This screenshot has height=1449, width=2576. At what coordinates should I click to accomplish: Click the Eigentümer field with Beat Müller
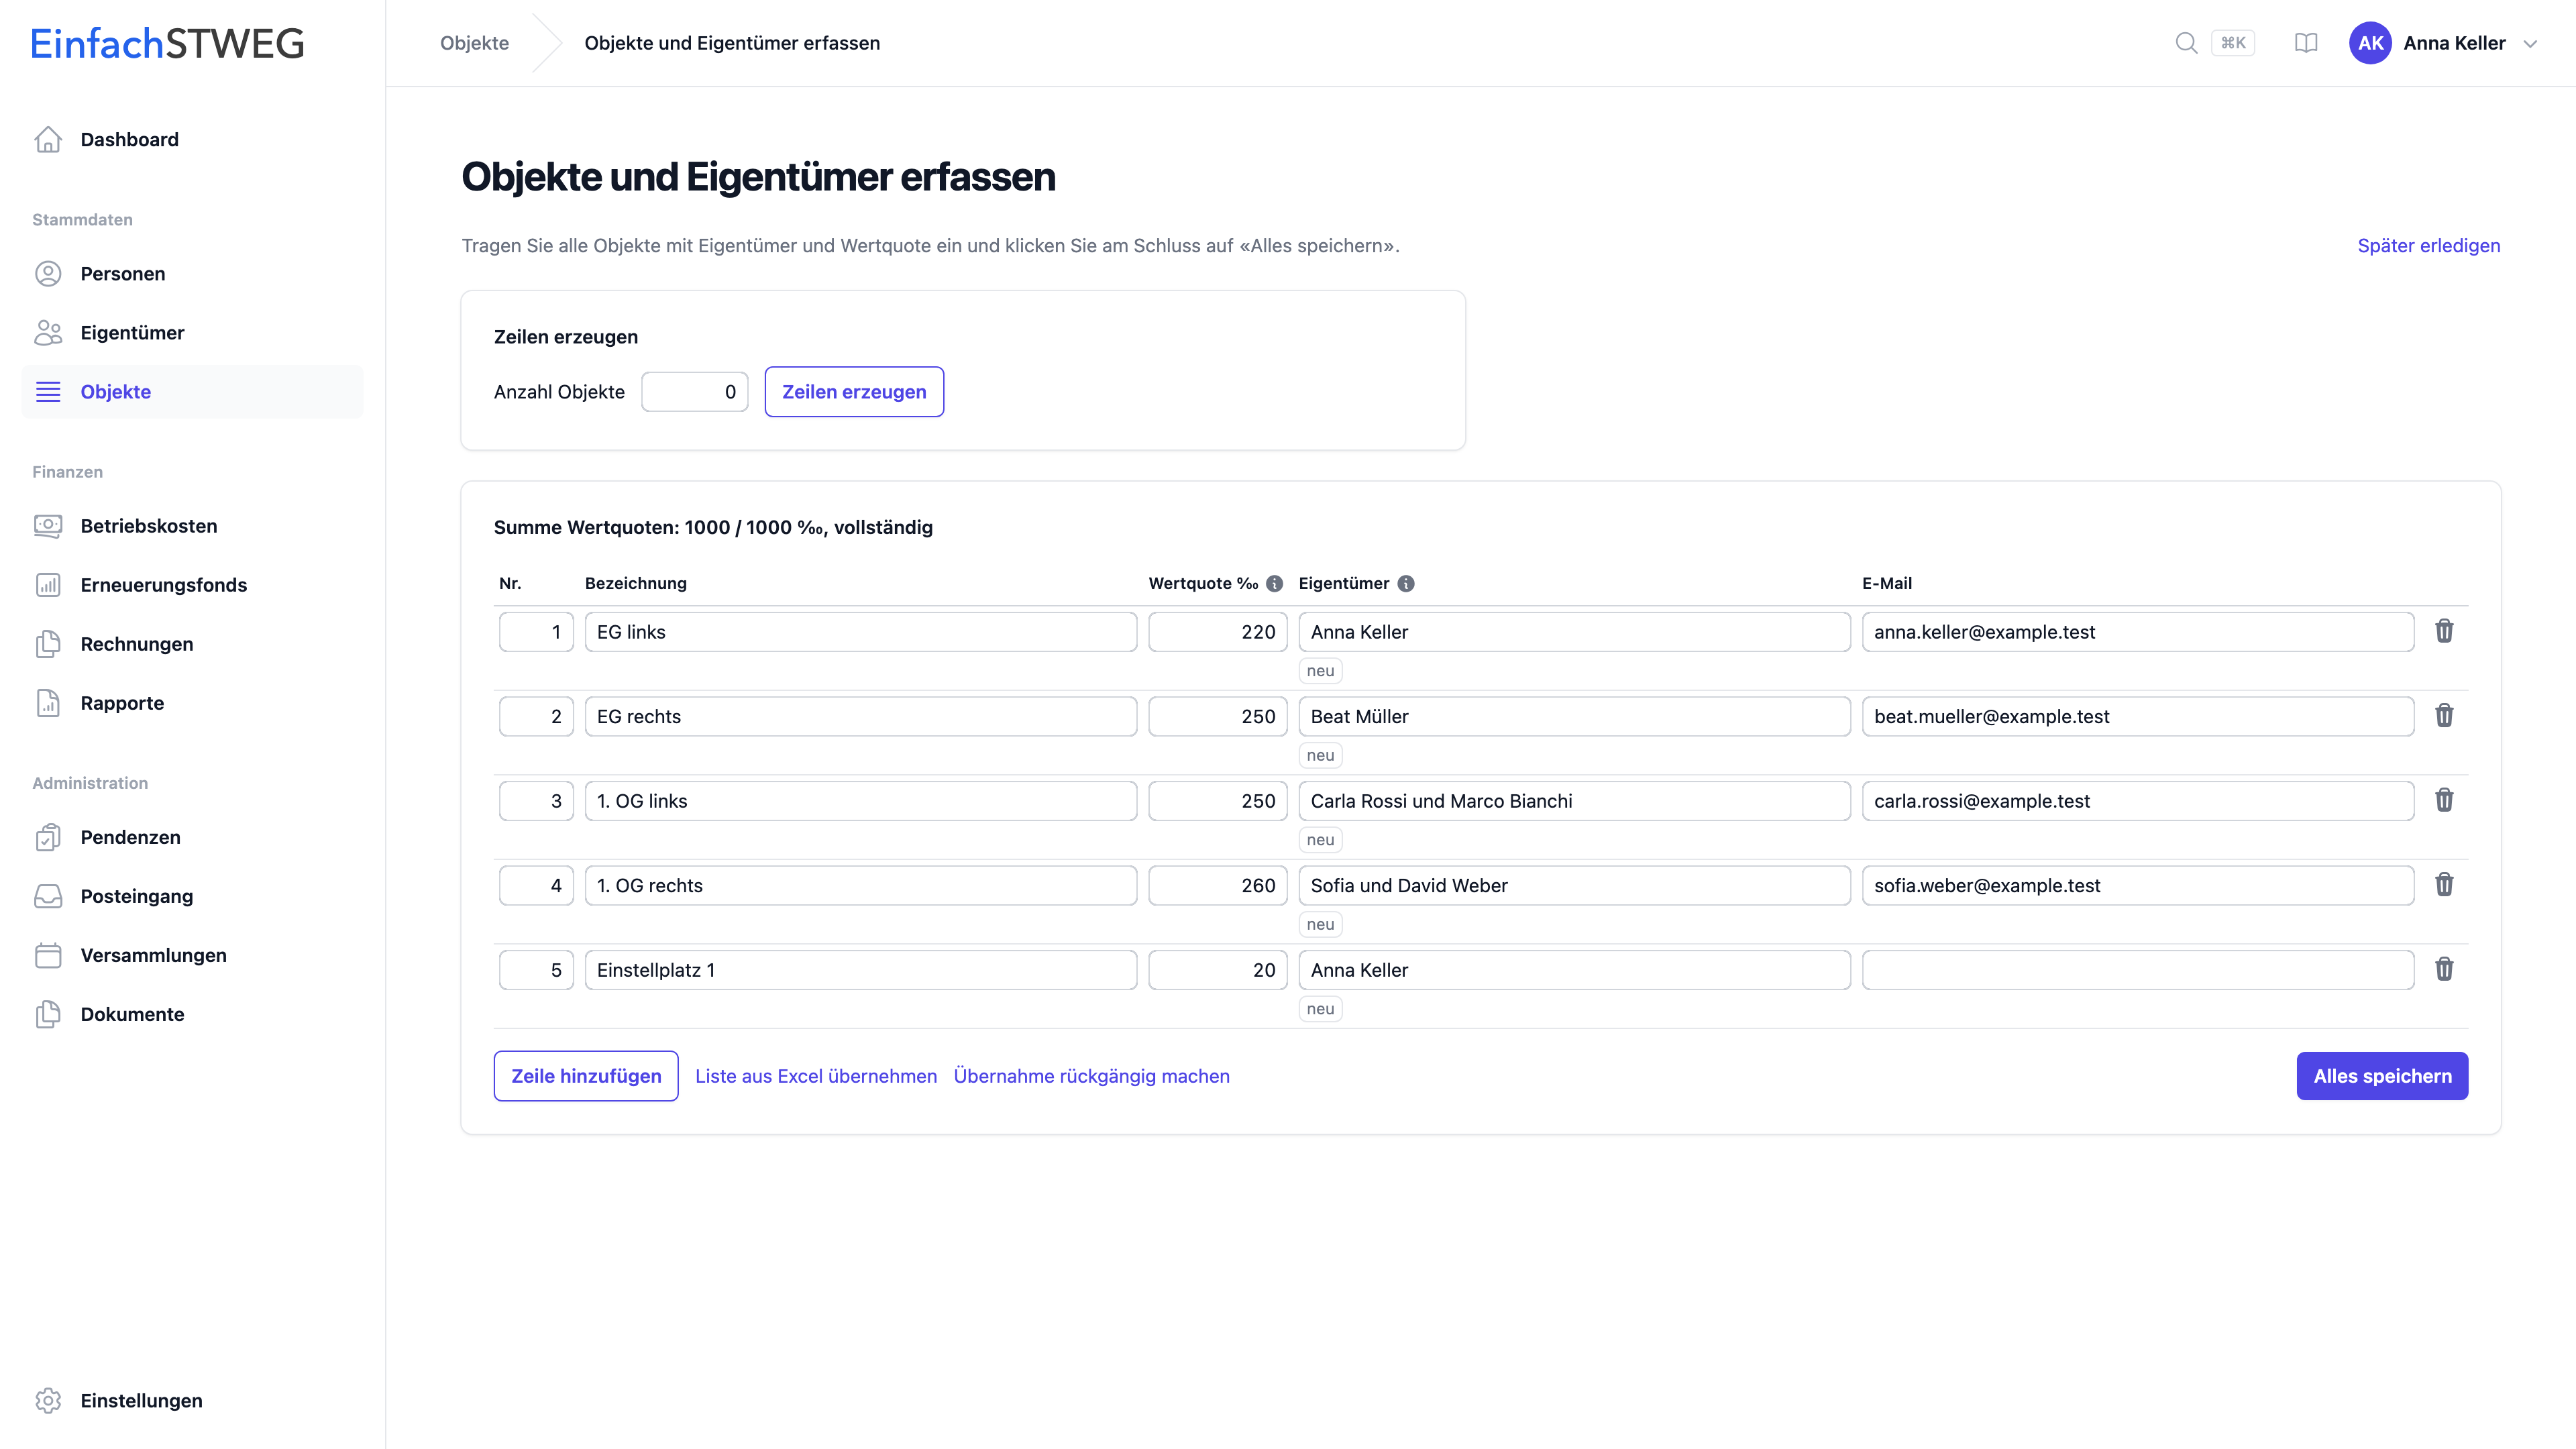point(1574,716)
